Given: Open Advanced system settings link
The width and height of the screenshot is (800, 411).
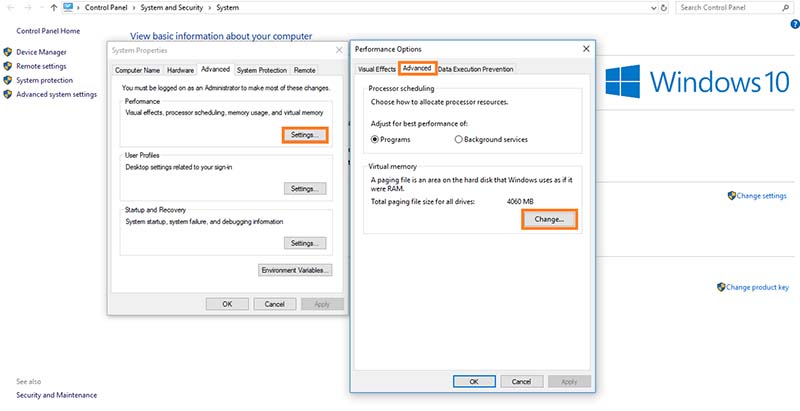Looking at the screenshot, I should [x=57, y=94].
